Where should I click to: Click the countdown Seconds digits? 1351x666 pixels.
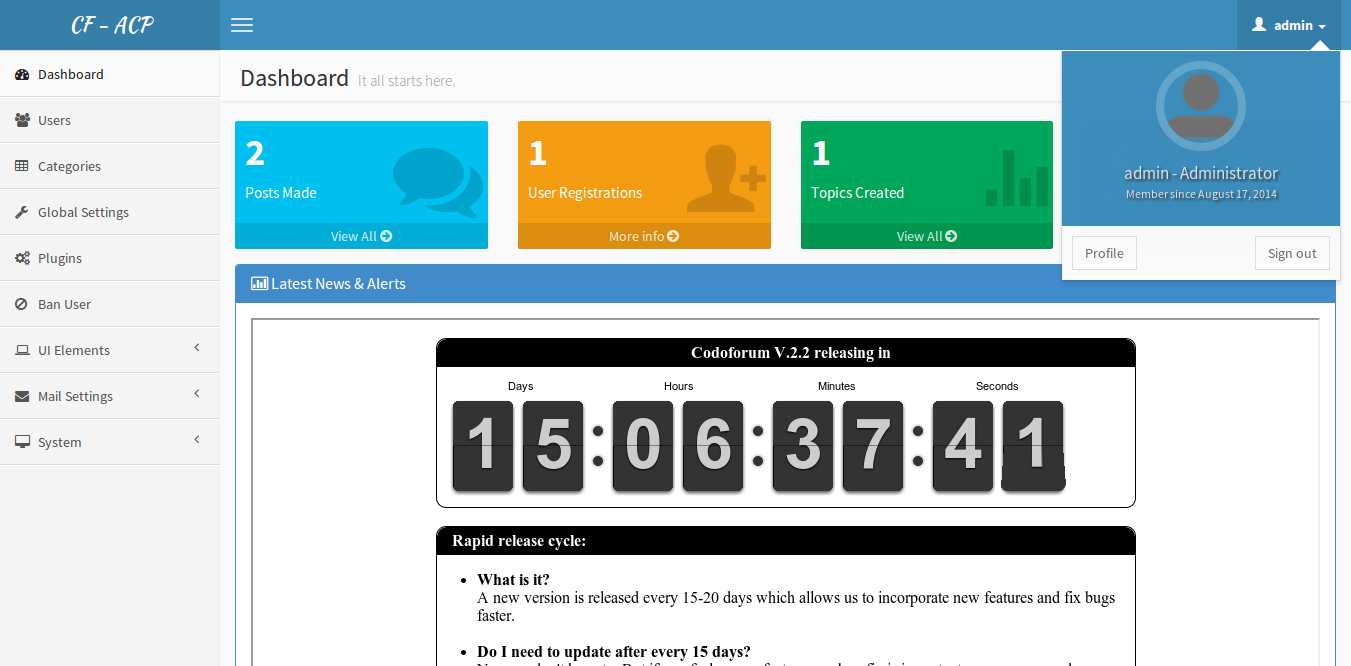(x=998, y=446)
